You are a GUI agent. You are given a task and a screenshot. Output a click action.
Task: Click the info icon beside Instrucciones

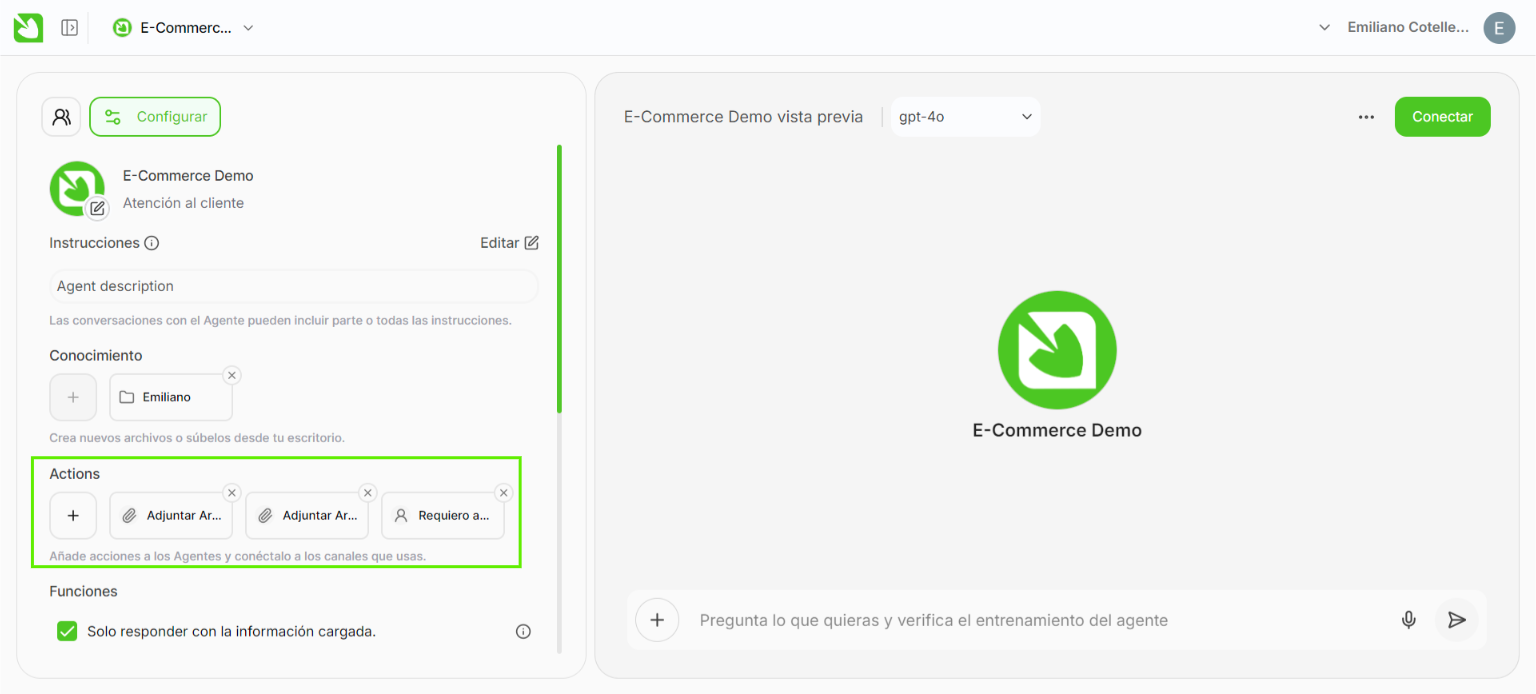(x=152, y=243)
